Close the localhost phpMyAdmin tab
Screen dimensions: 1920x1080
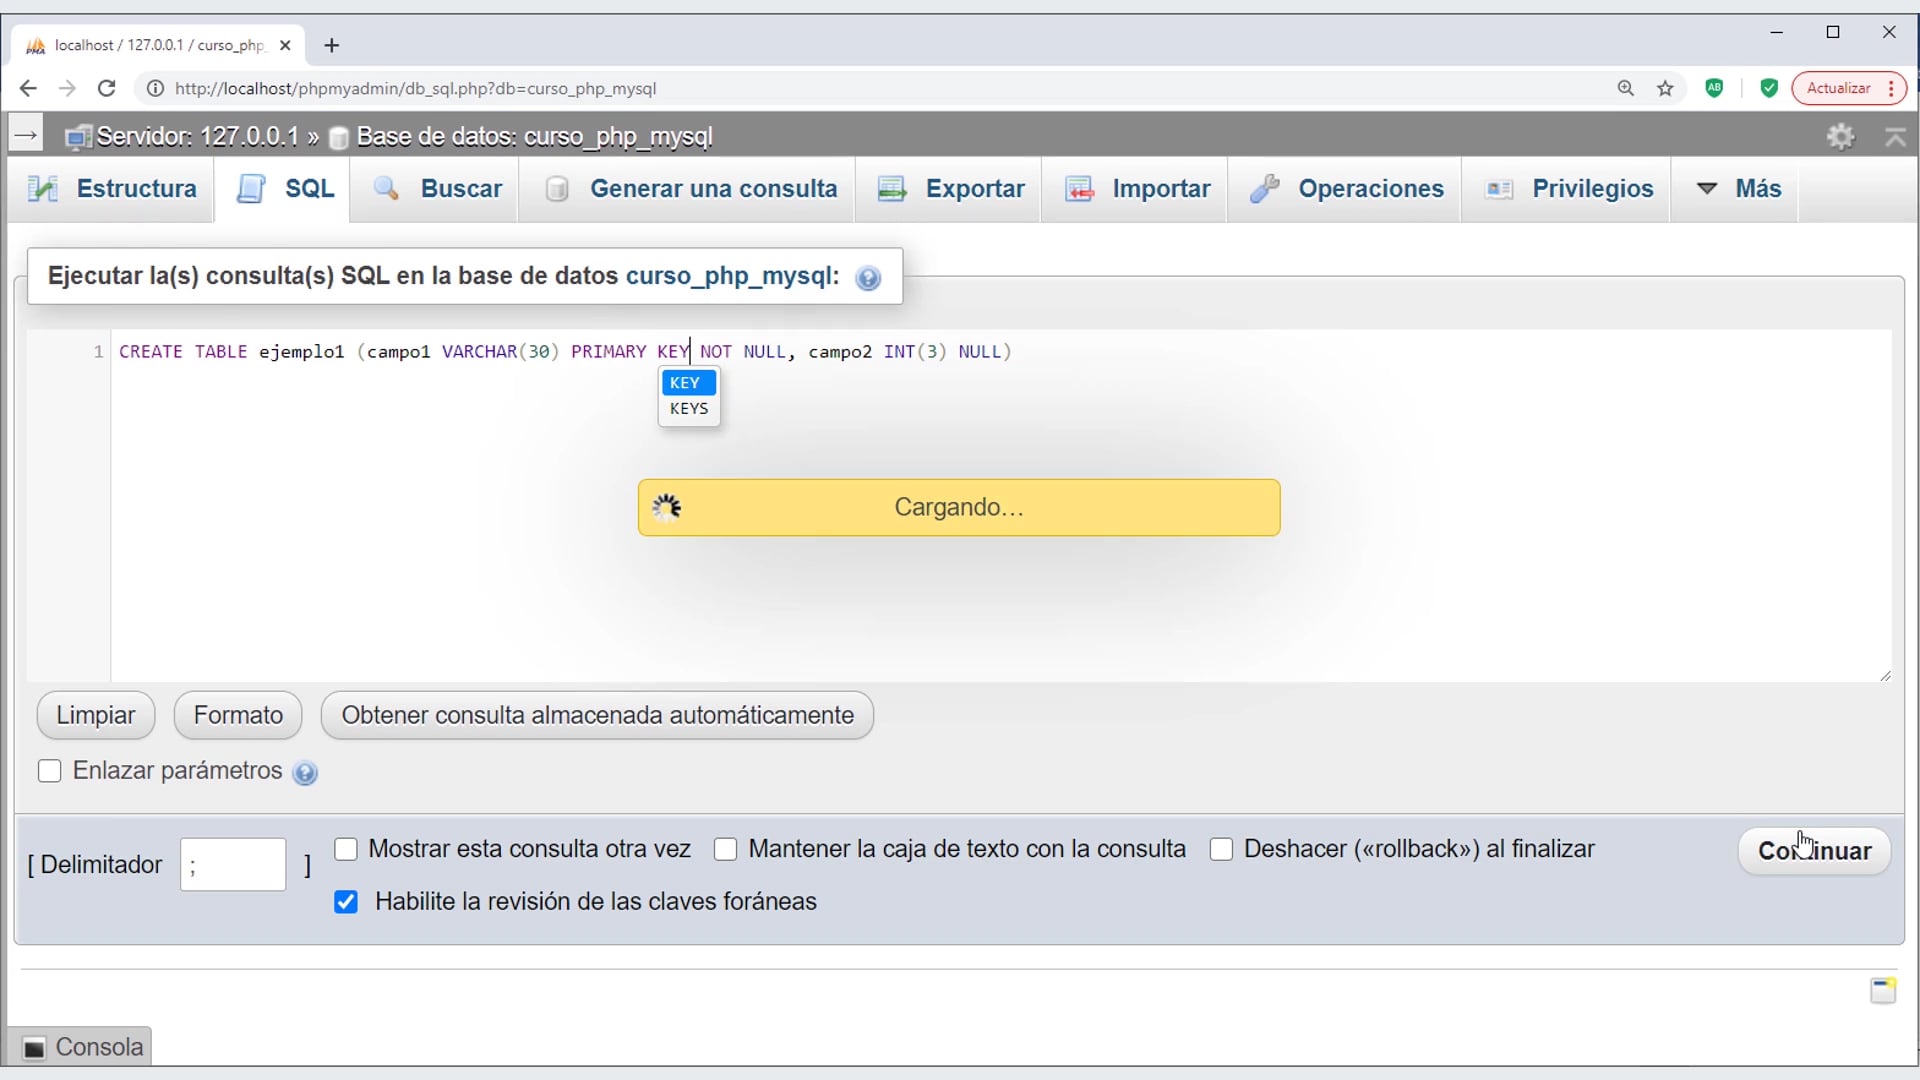coord(285,45)
